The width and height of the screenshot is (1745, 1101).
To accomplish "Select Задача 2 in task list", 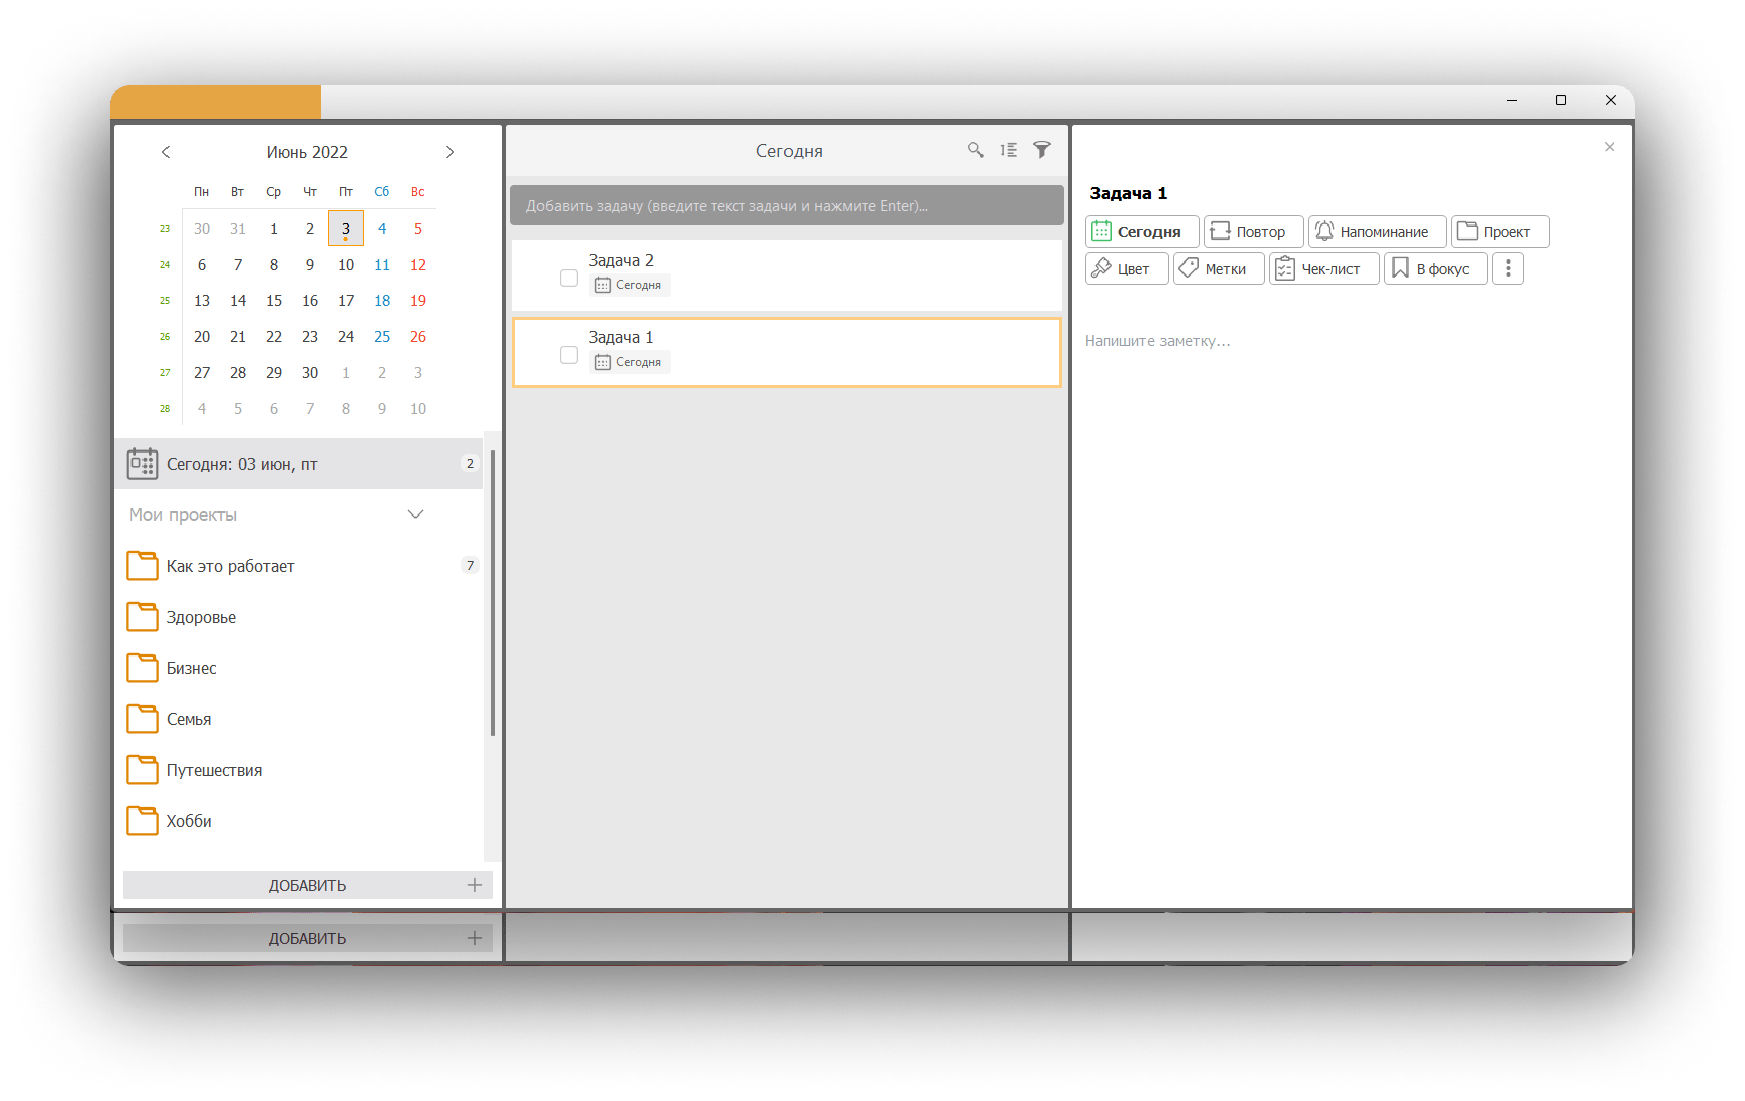I will [x=787, y=274].
